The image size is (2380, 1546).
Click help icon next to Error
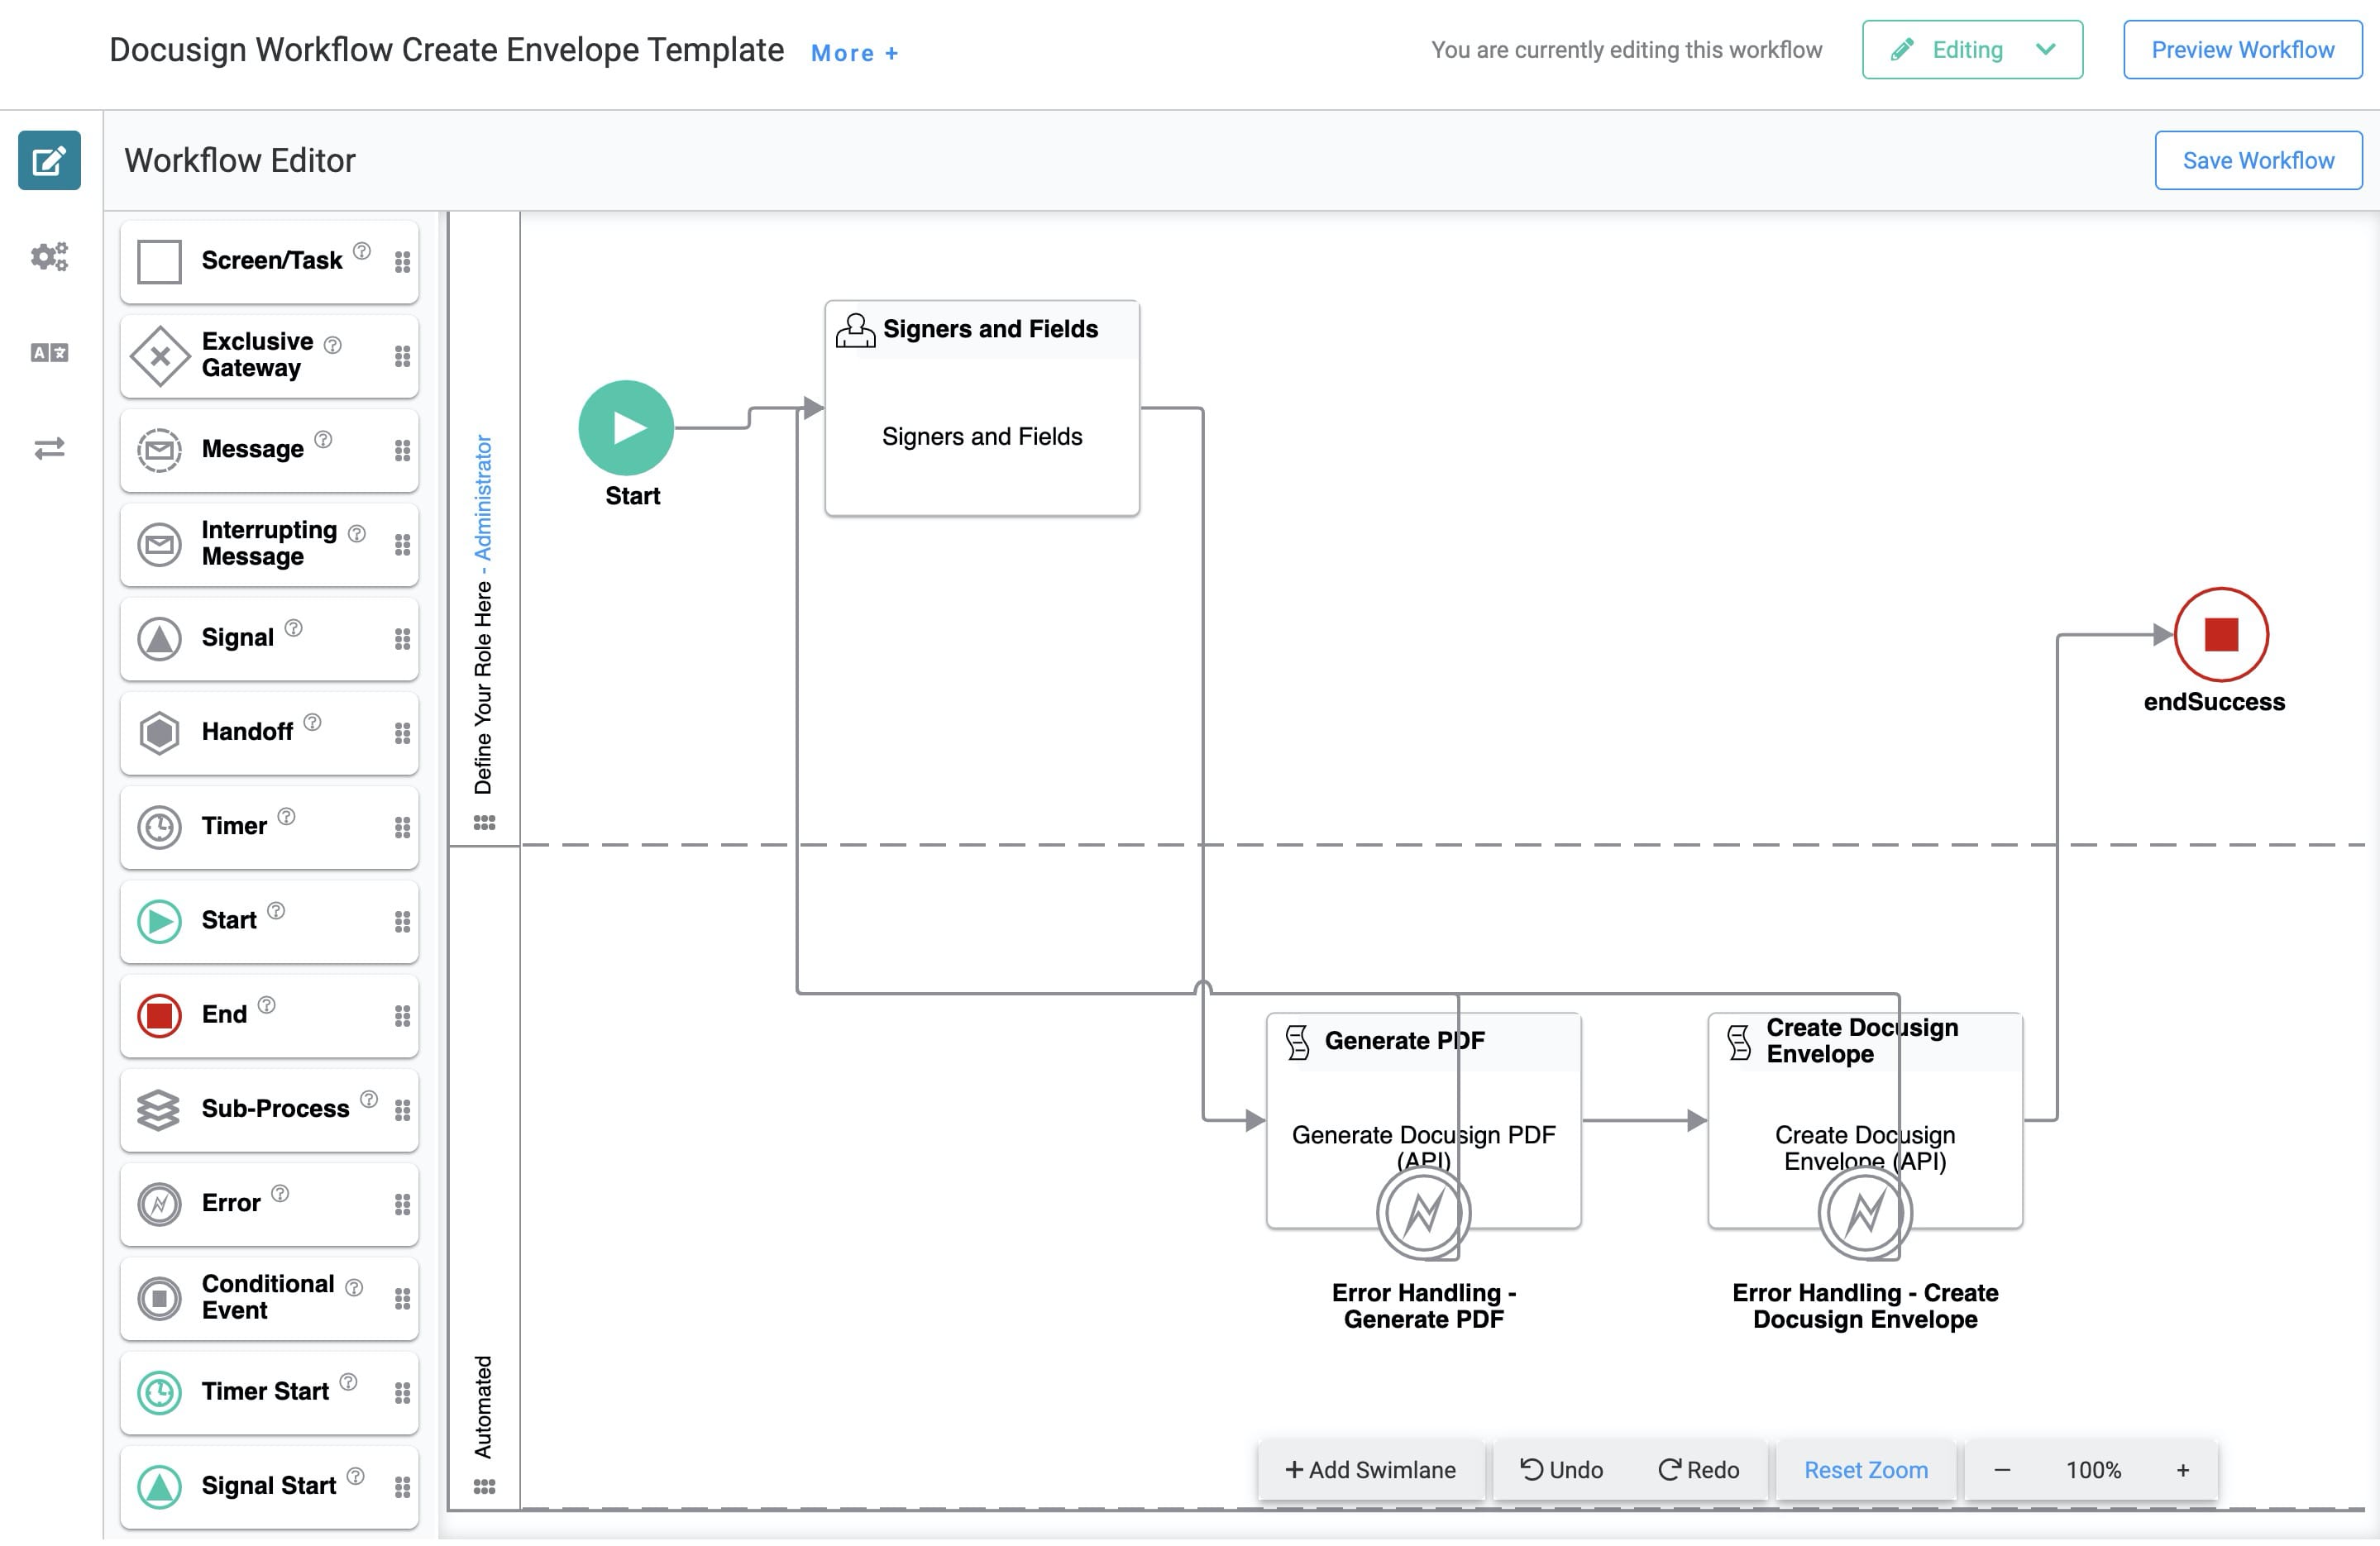click(280, 1193)
